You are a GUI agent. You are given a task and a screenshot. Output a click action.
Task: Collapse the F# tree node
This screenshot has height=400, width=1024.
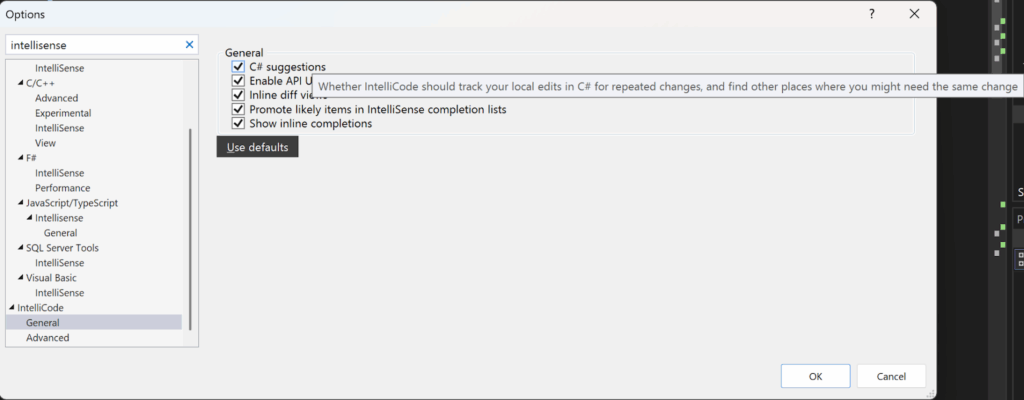point(20,158)
